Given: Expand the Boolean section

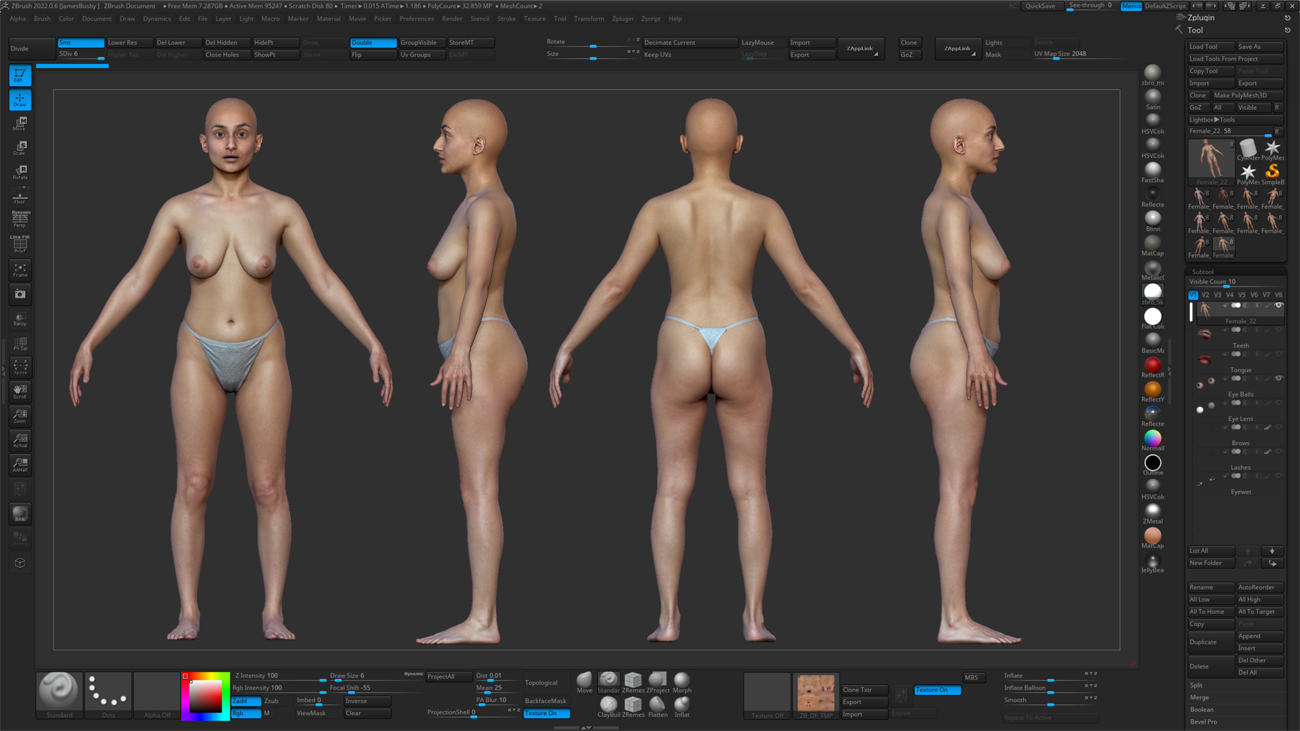Looking at the screenshot, I should (1202, 709).
